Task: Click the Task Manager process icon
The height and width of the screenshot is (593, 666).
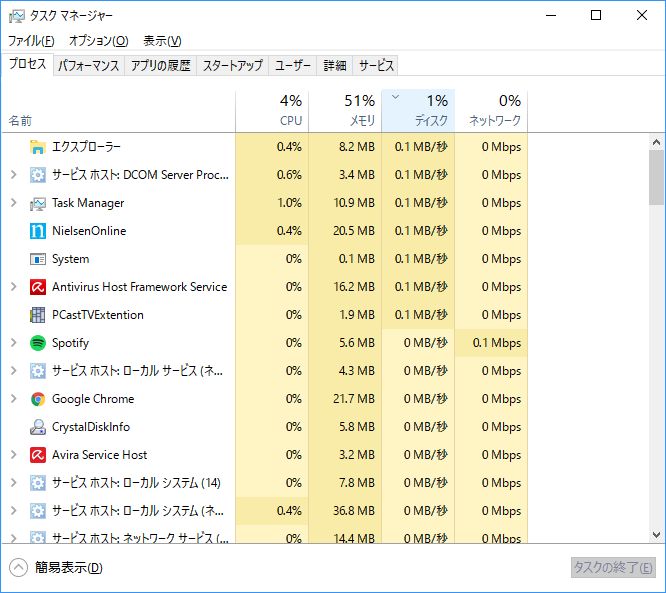Action: 38,203
